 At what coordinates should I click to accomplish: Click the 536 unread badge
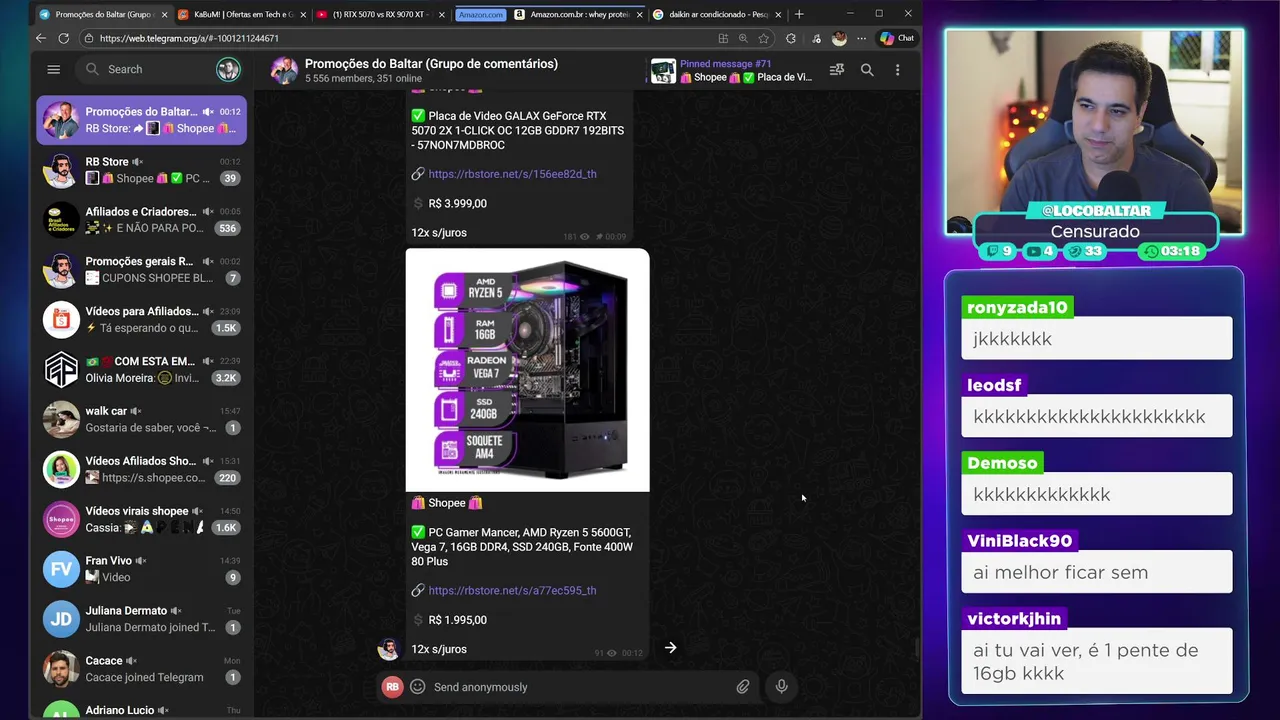(x=227, y=229)
